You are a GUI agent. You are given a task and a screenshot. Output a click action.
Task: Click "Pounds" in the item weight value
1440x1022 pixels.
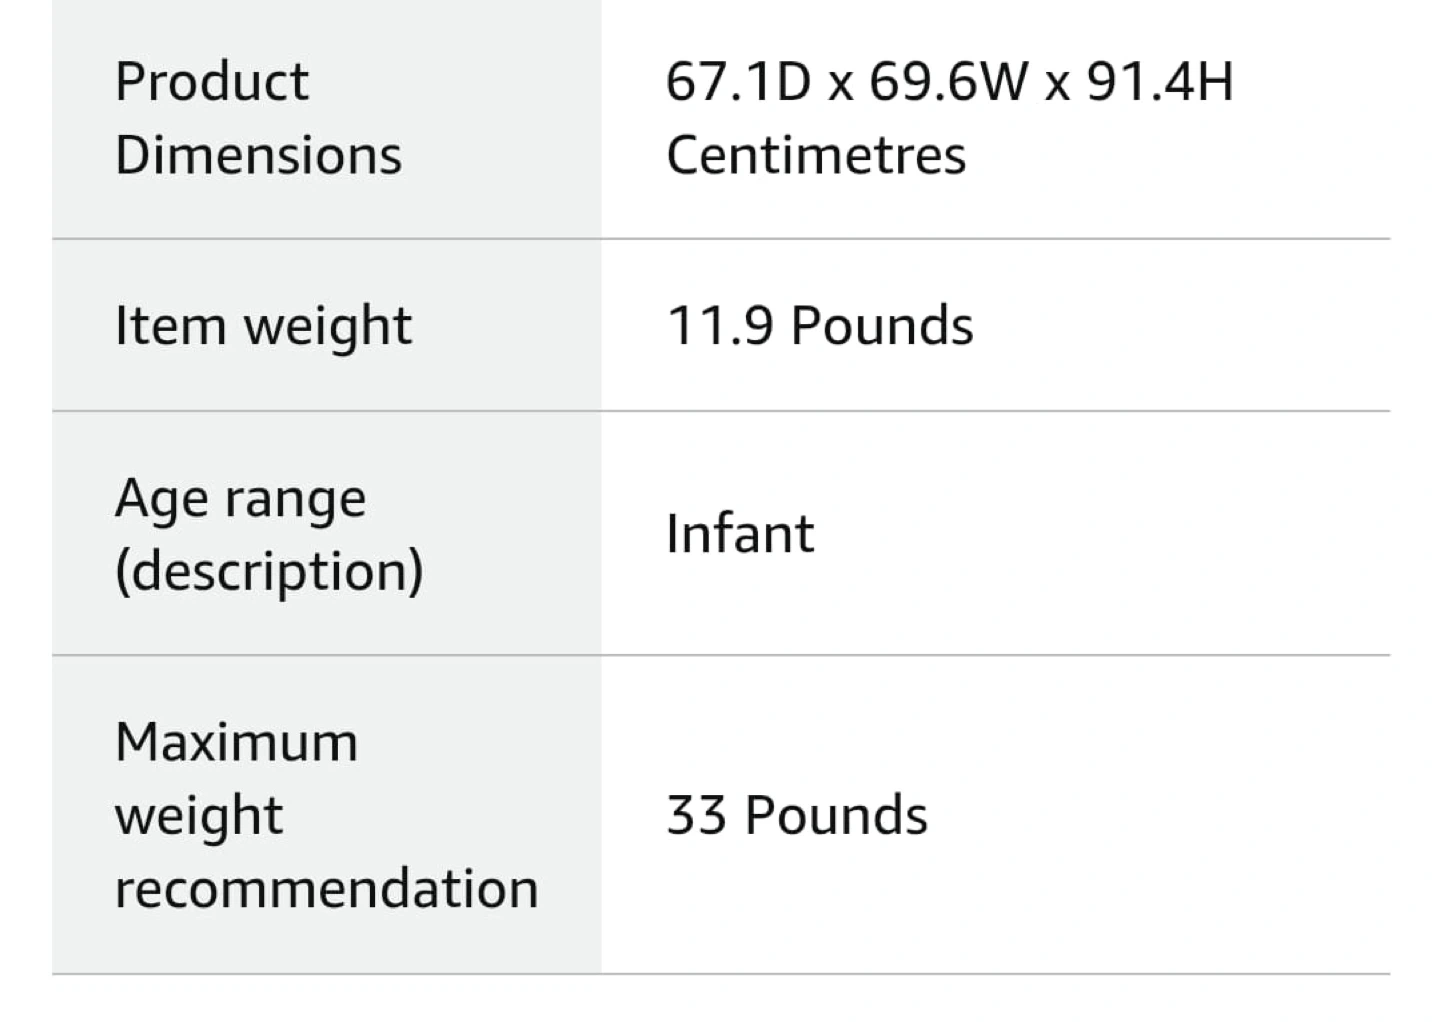pos(882,326)
